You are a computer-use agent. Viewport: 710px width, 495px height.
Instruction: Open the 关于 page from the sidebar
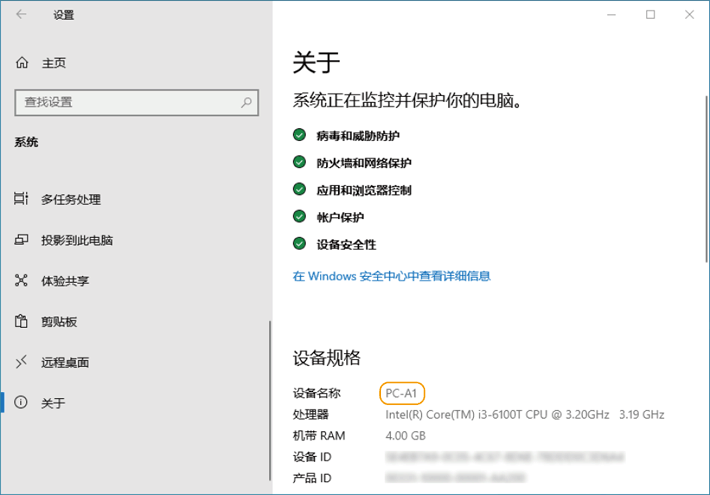tap(53, 403)
